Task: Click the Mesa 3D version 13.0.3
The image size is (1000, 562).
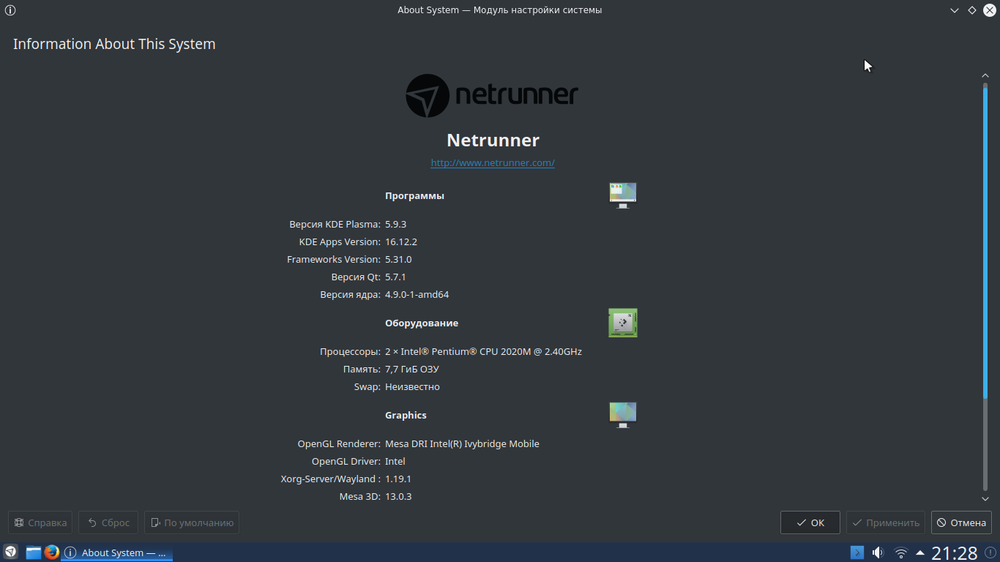Action: [398, 496]
